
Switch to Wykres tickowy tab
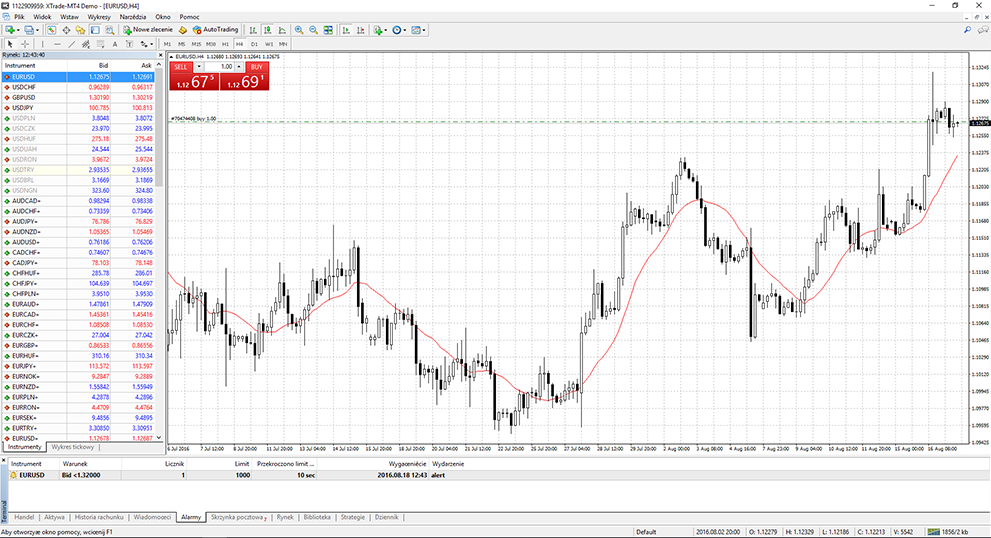pos(73,447)
